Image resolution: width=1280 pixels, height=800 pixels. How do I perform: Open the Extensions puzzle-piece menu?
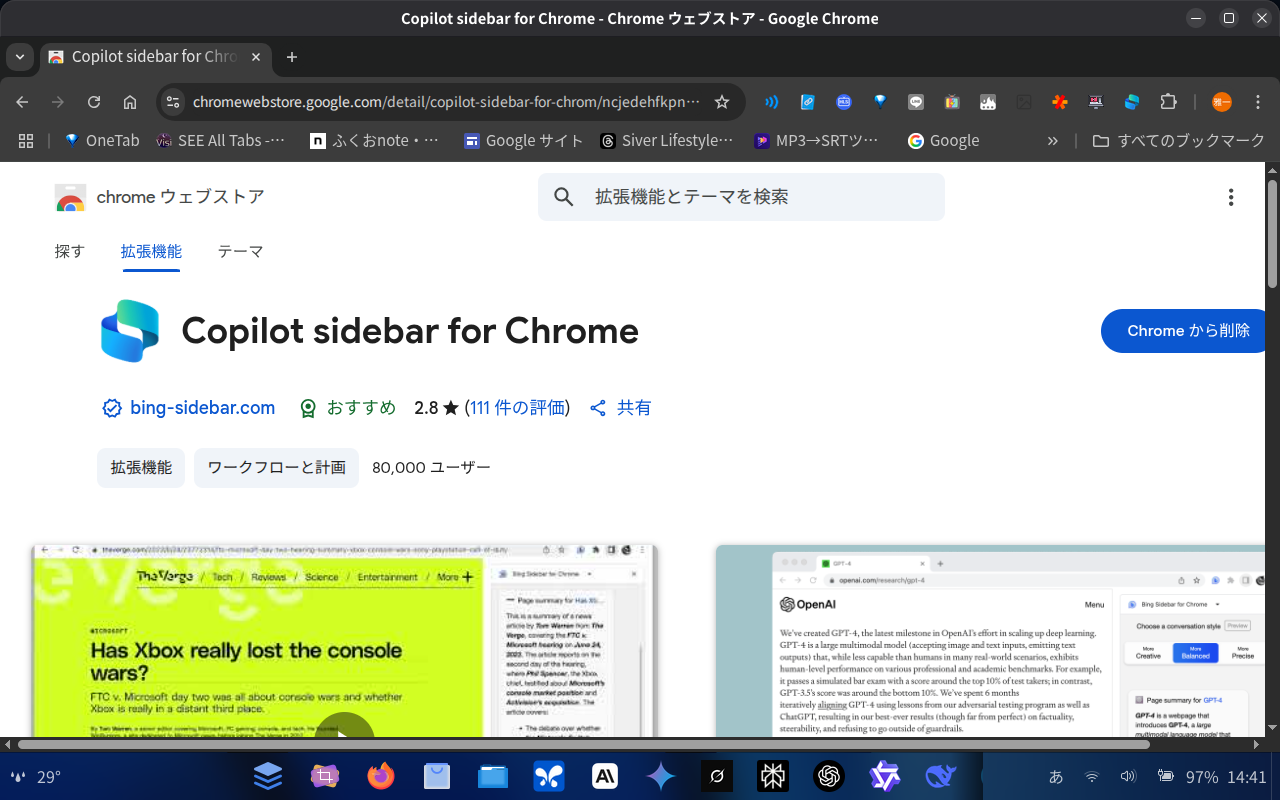[1168, 102]
